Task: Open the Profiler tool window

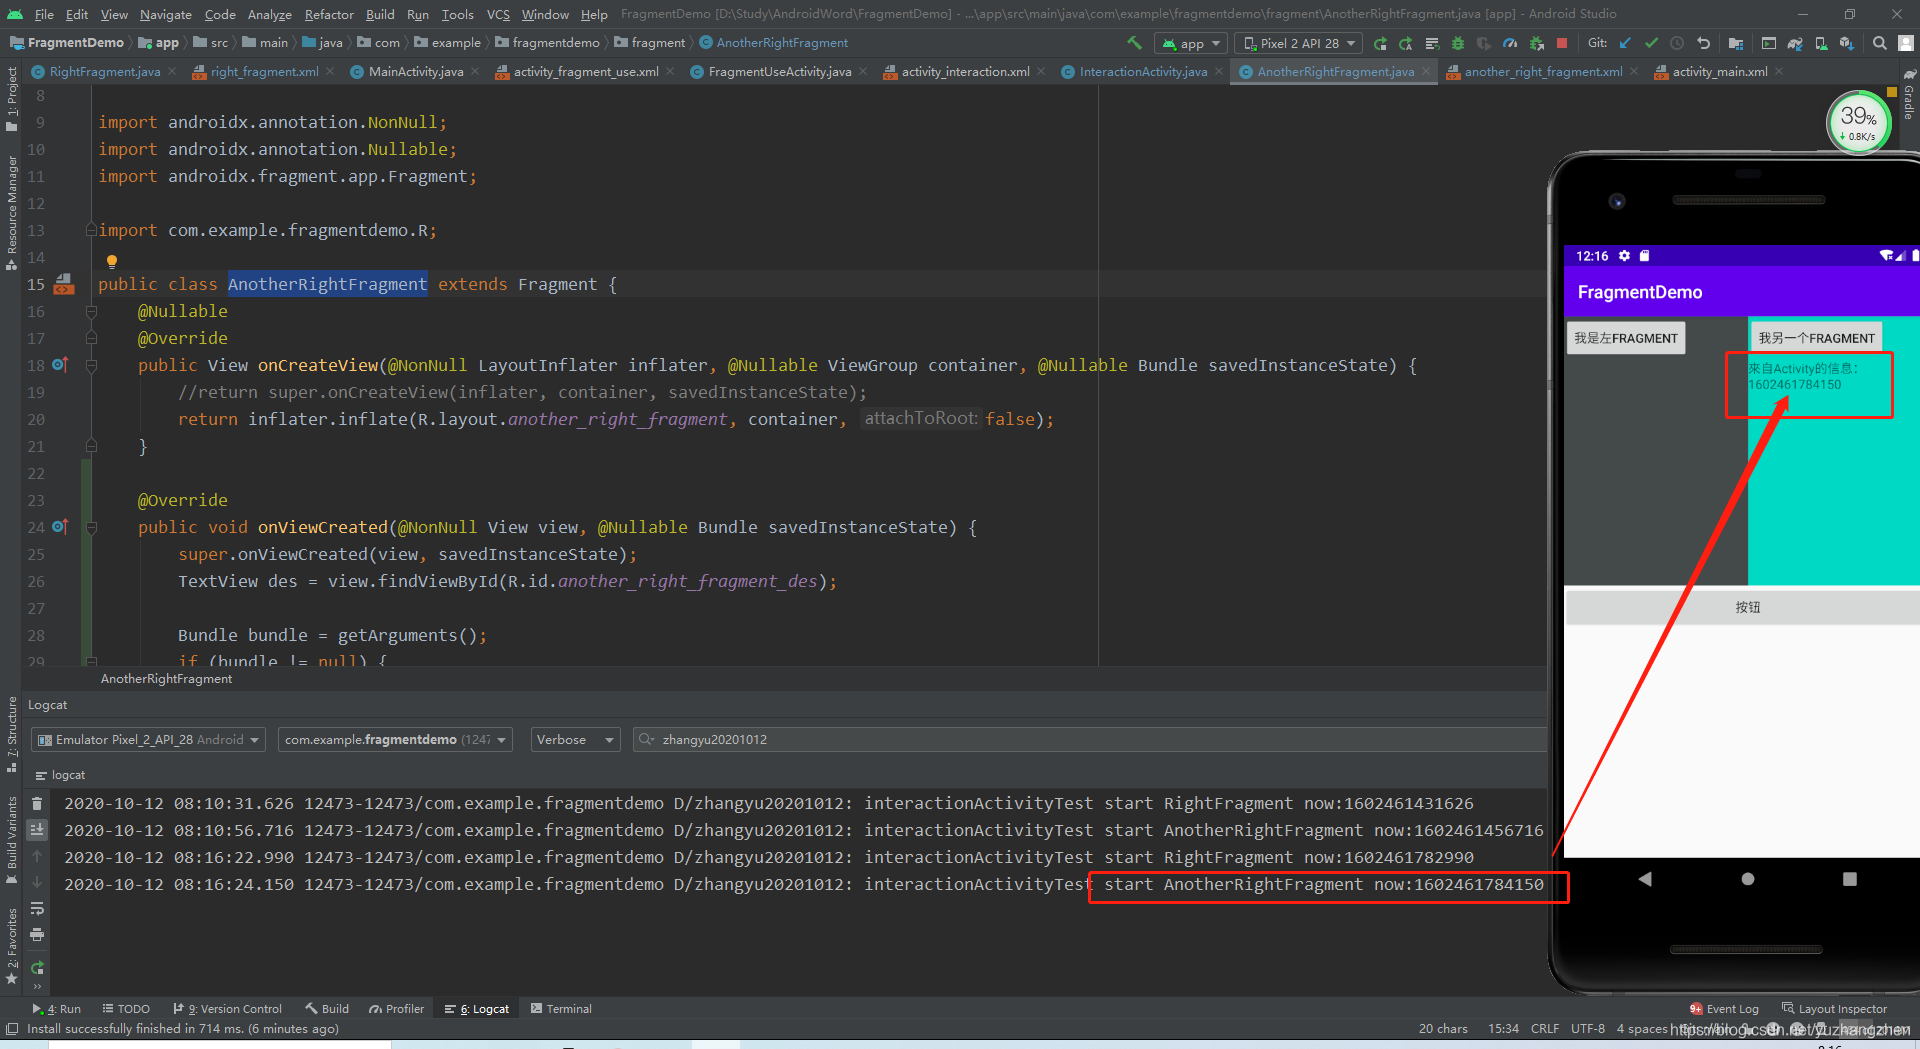Action: [396, 1009]
